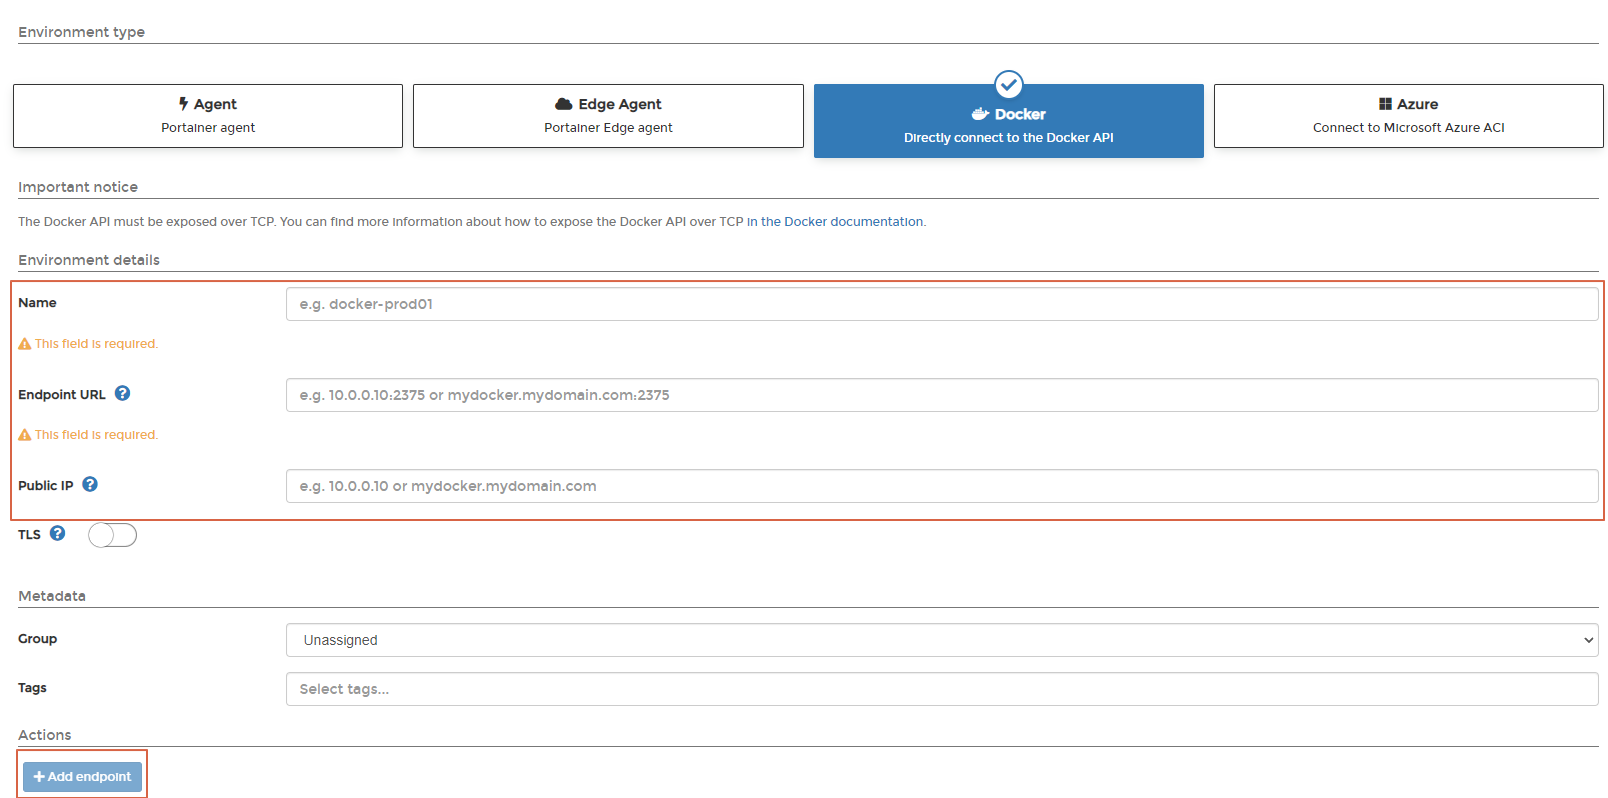This screenshot has width=1608, height=798.
Task: Select the Agent environment type card
Action: point(208,116)
